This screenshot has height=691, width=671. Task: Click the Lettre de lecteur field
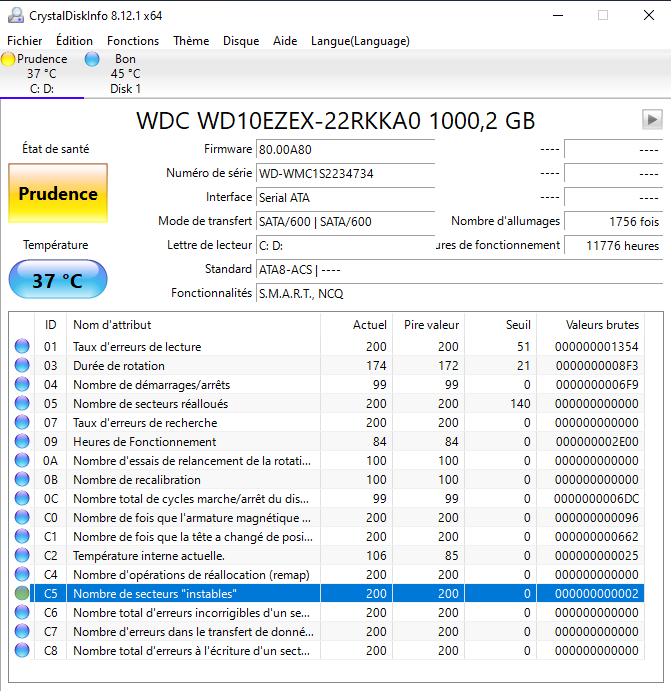tap(345, 245)
